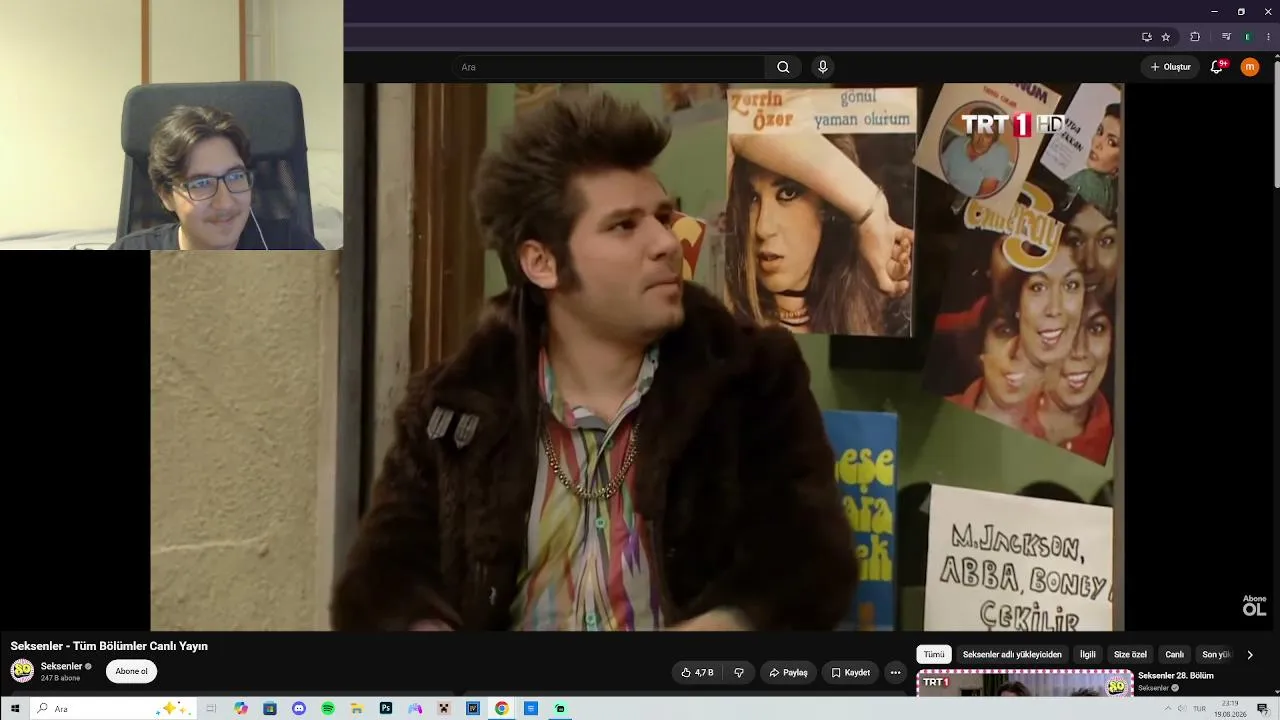Image resolution: width=1280 pixels, height=720 pixels.
Task: Open the 'Seksenler 28. Bölüm' video thumbnail
Action: [x=1025, y=683]
